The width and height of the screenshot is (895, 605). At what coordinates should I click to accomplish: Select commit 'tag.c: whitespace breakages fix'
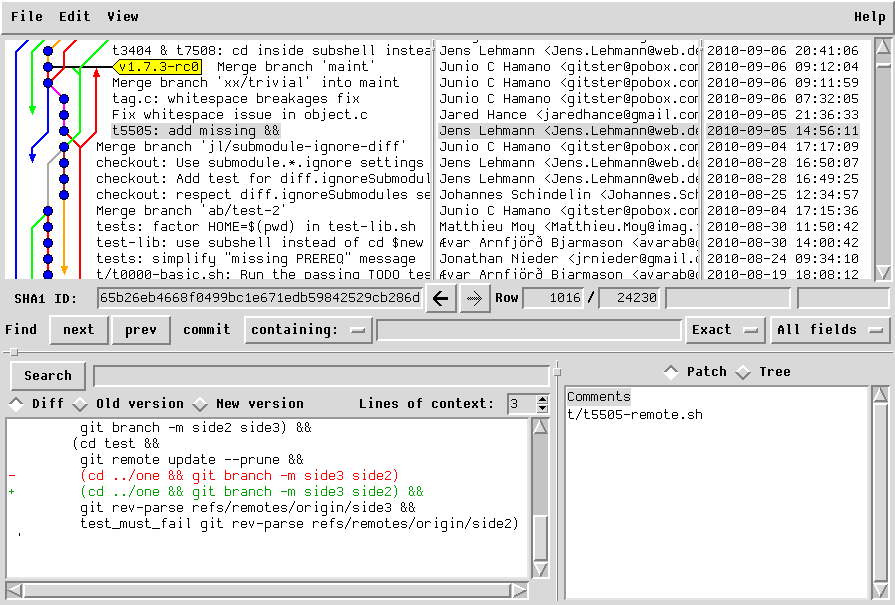(x=236, y=99)
